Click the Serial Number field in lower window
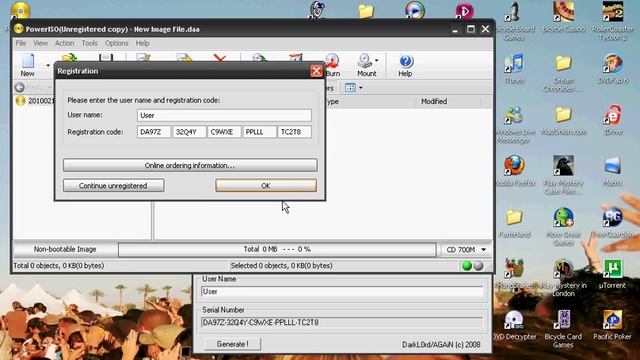This screenshot has height=360, width=640. (342, 322)
